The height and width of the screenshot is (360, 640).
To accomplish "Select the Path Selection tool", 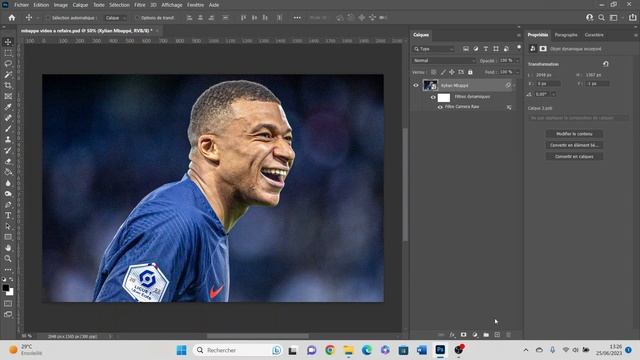I will pyautogui.click(x=8, y=226).
